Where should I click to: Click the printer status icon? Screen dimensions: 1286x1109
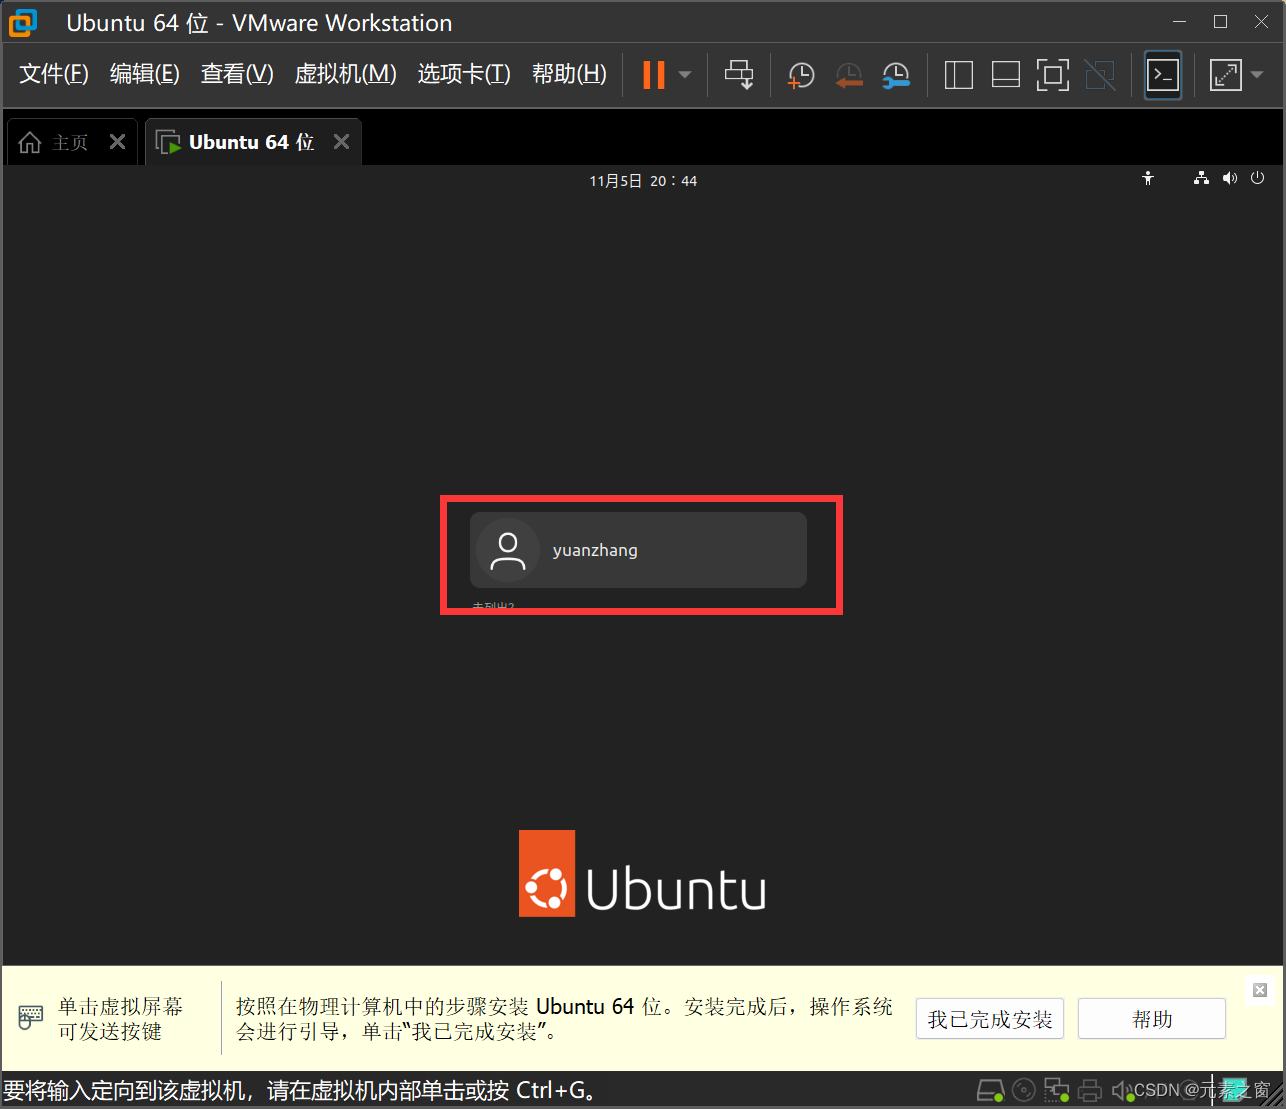click(1090, 1090)
